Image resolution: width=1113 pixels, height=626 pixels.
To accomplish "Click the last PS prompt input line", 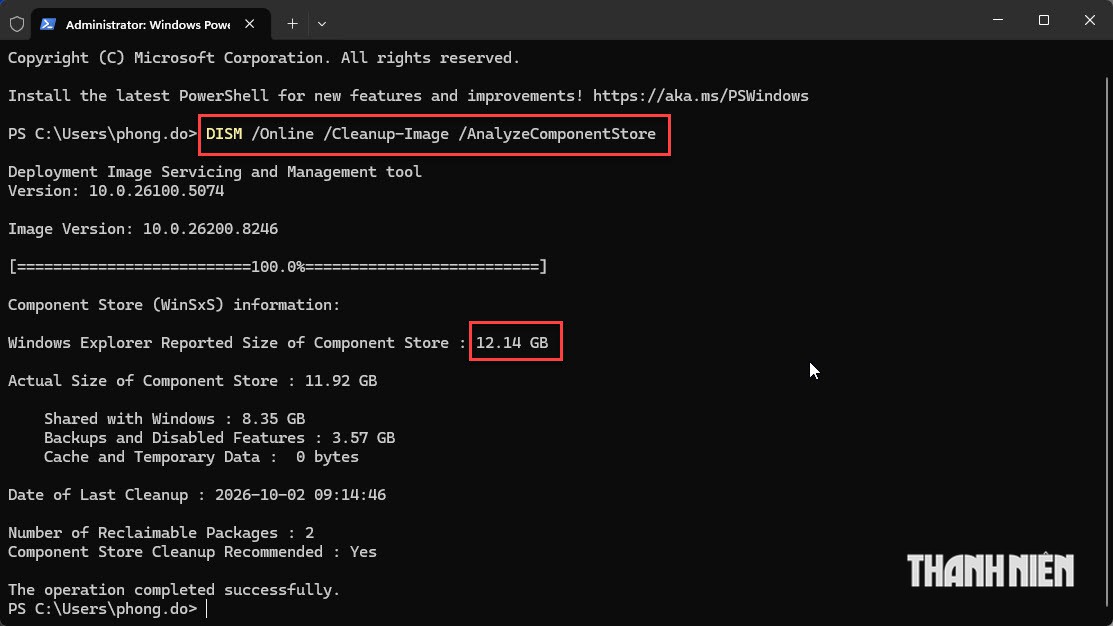I will pyautogui.click(x=106, y=609).
